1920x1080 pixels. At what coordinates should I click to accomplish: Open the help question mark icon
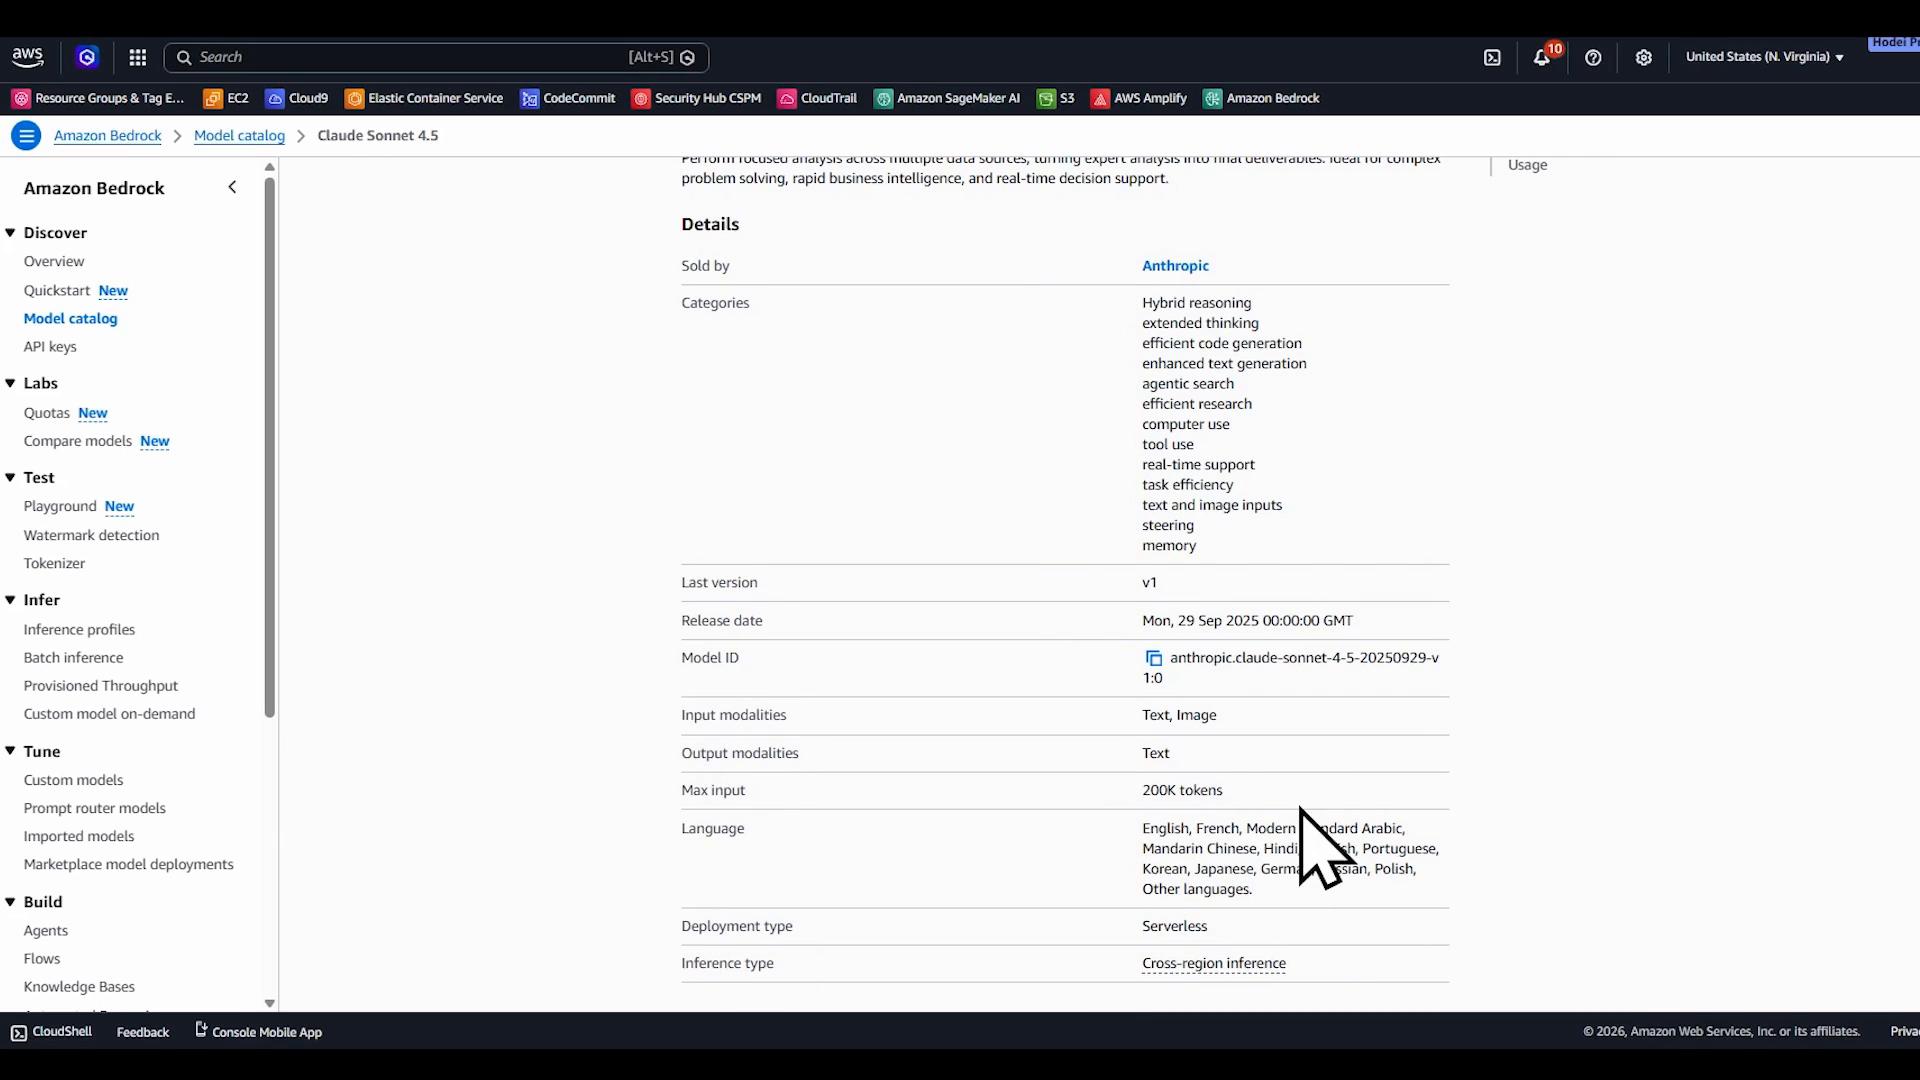tap(1593, 58)
